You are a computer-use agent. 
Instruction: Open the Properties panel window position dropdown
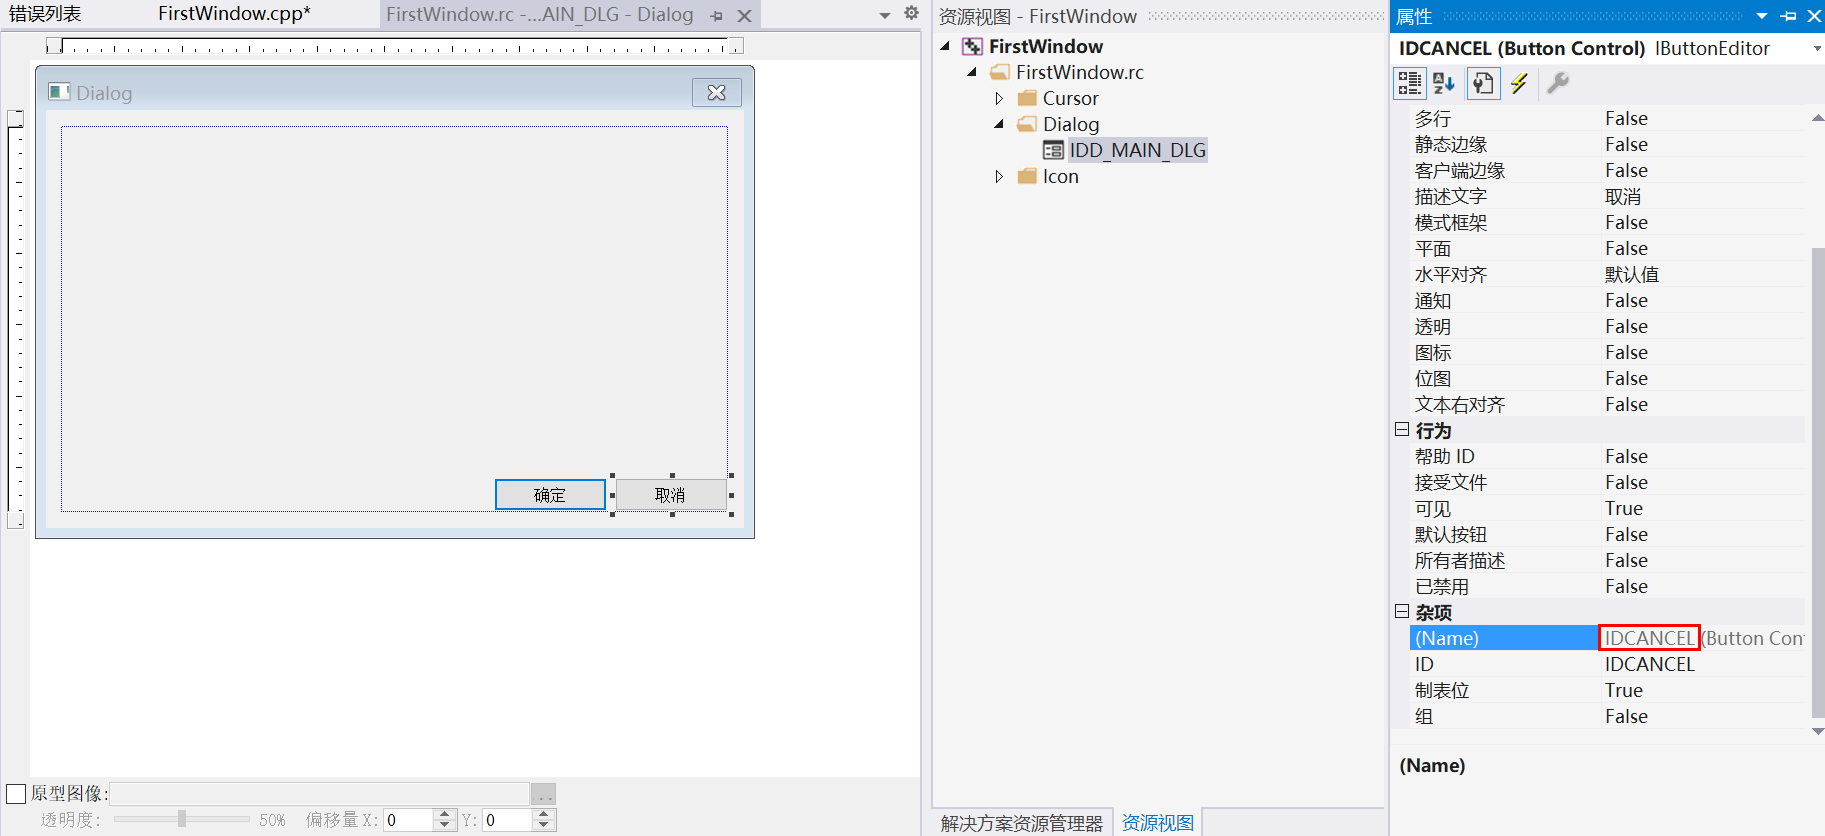coord(1762,16)
